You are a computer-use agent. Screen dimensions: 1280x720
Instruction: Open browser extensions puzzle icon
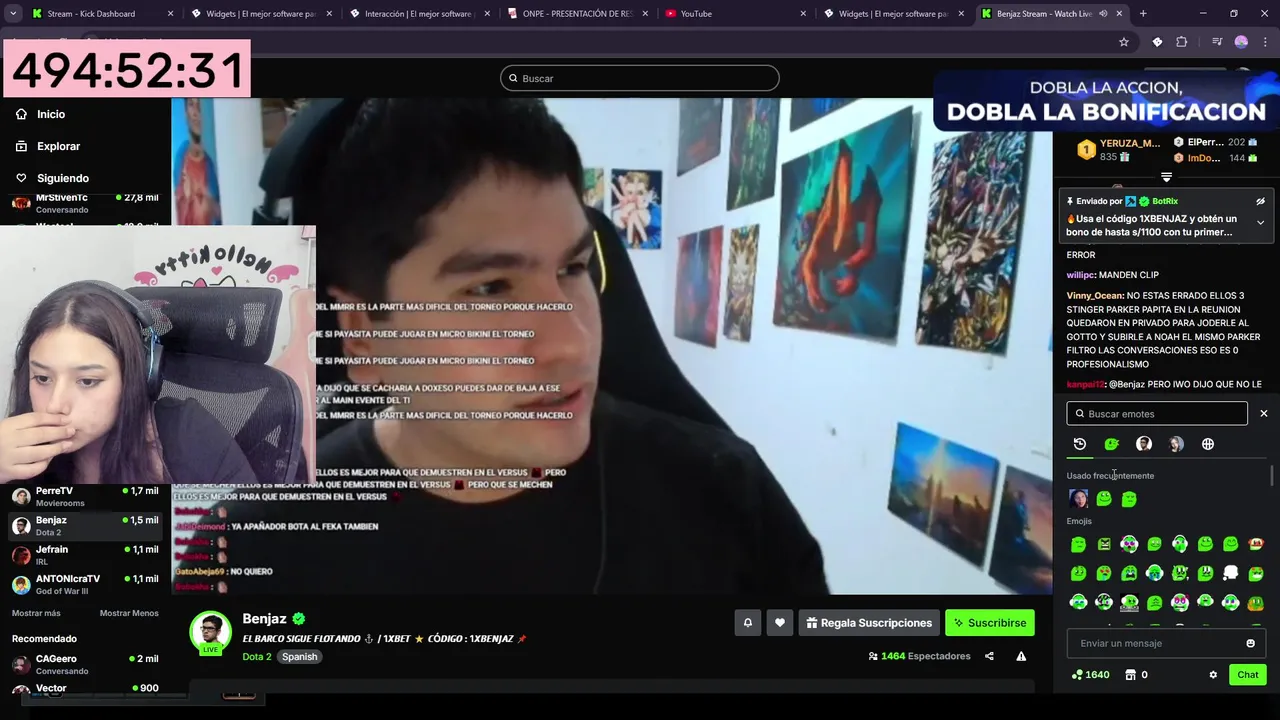(1181, 42)
